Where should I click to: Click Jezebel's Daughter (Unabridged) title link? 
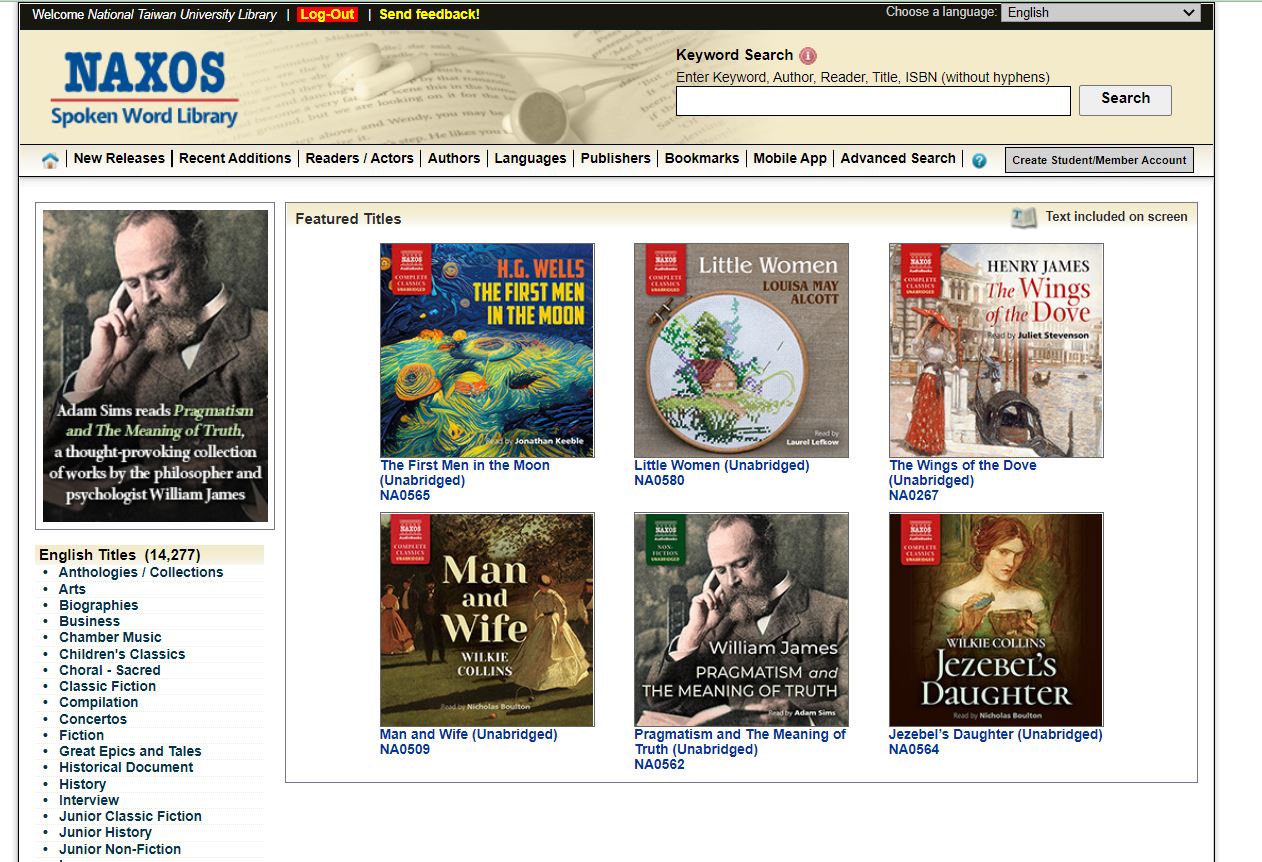(996, 735)
